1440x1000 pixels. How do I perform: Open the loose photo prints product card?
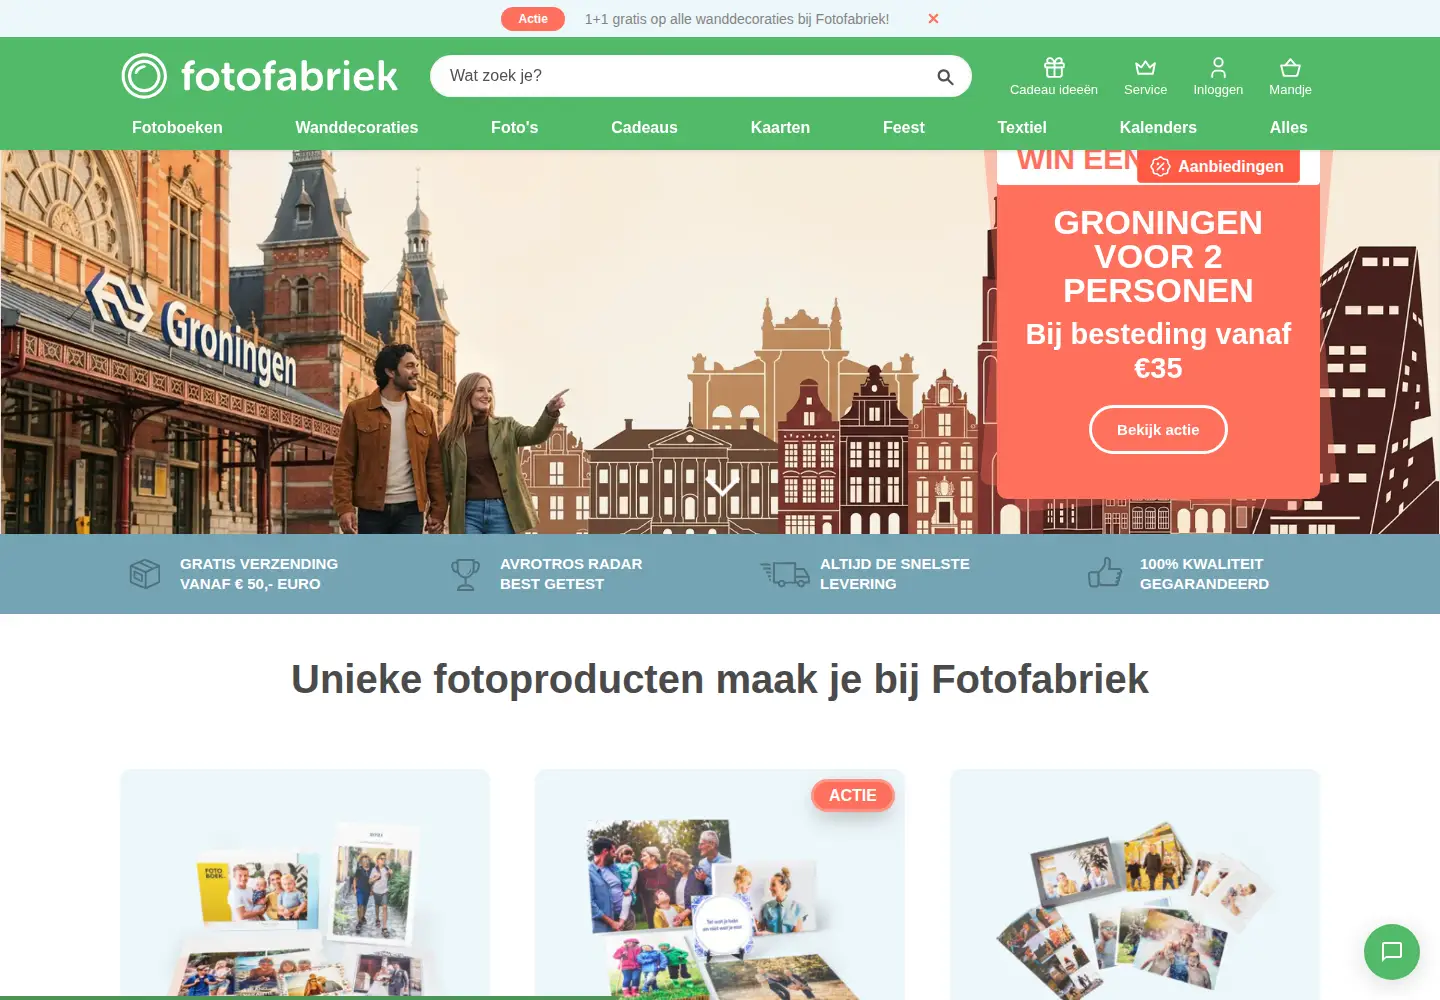click(x=1135, y=884)
